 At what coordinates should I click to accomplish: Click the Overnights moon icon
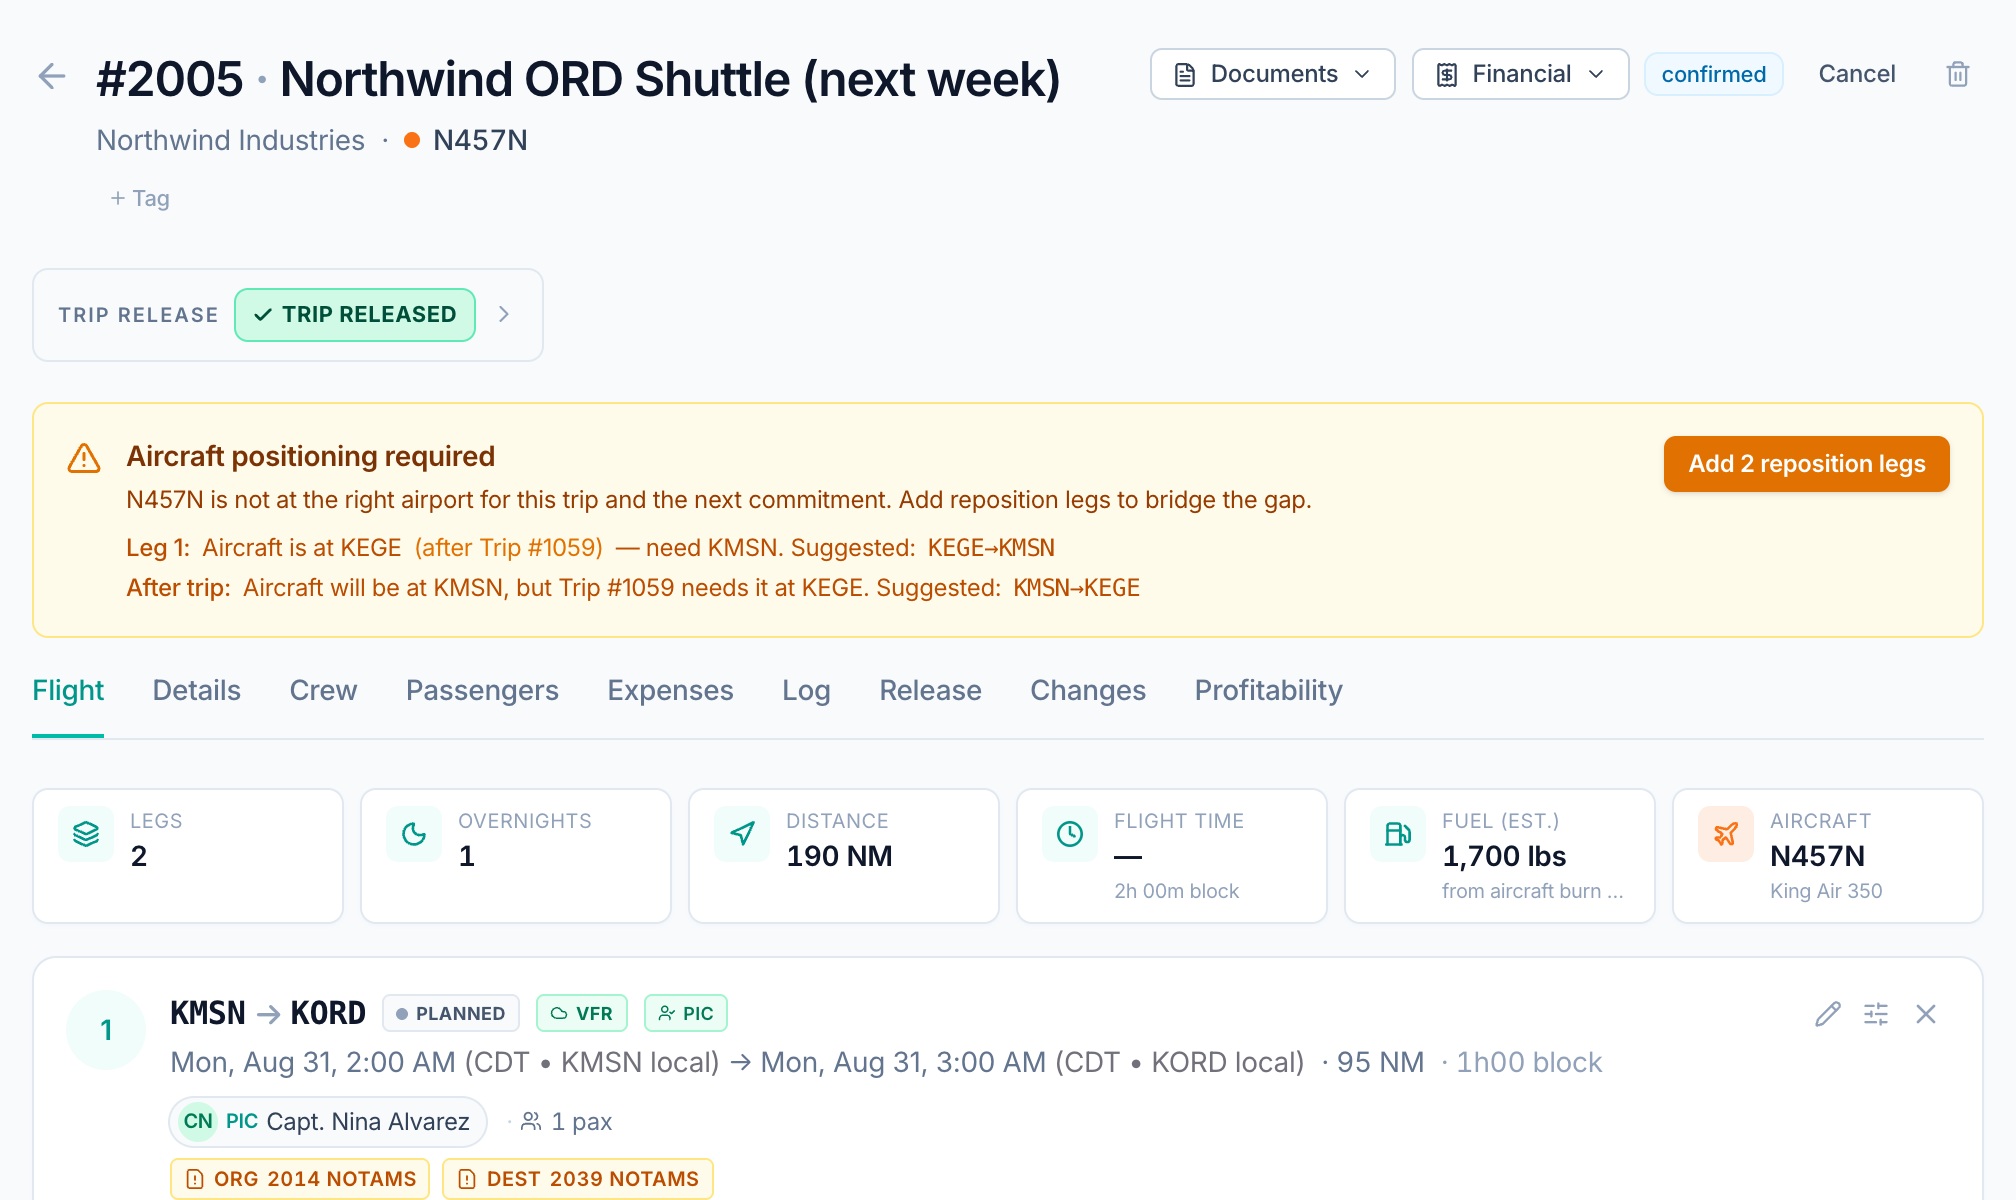414,834
